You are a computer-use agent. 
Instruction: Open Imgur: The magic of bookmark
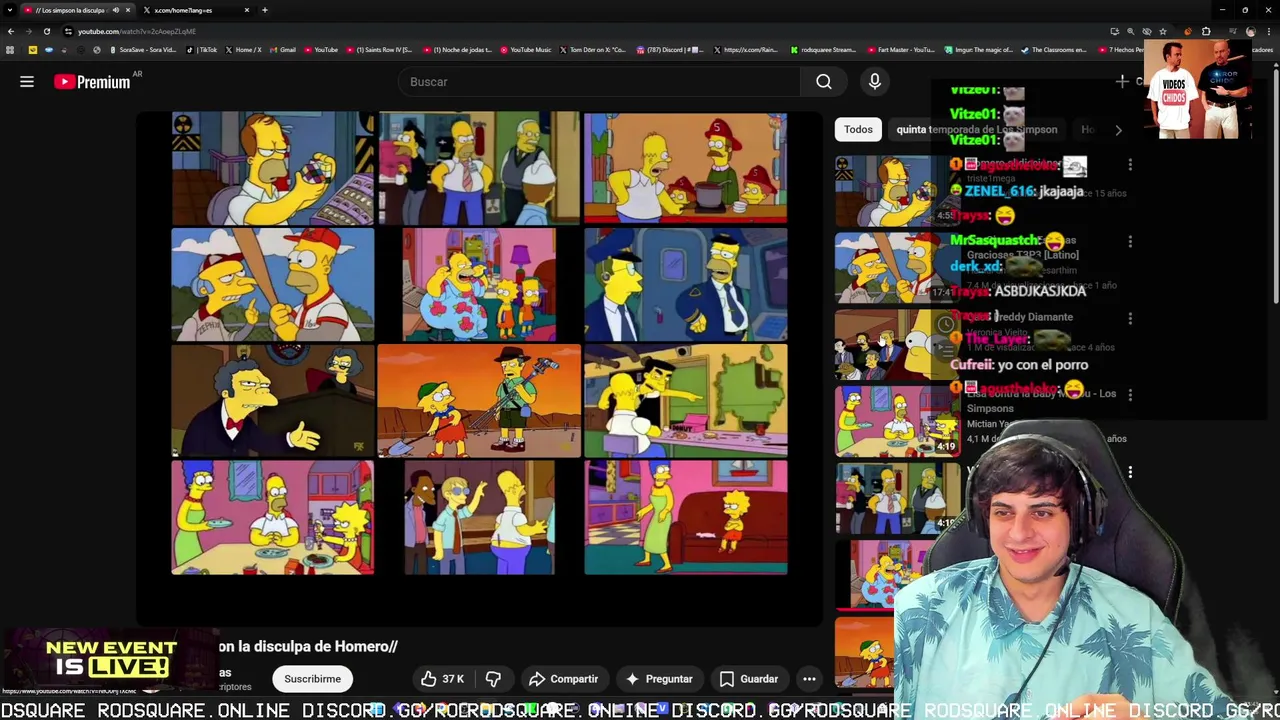click(x=979, y=50)
